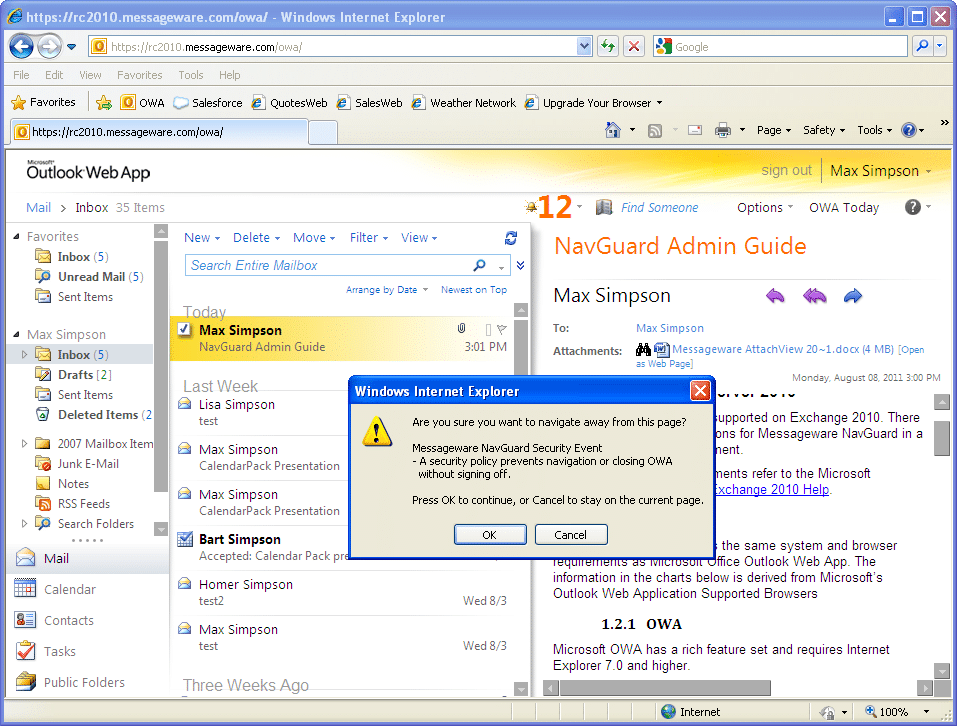Click the reading pane horizontal scrollbar
This screenshot has height=726, width=957.
click(665, 688)
